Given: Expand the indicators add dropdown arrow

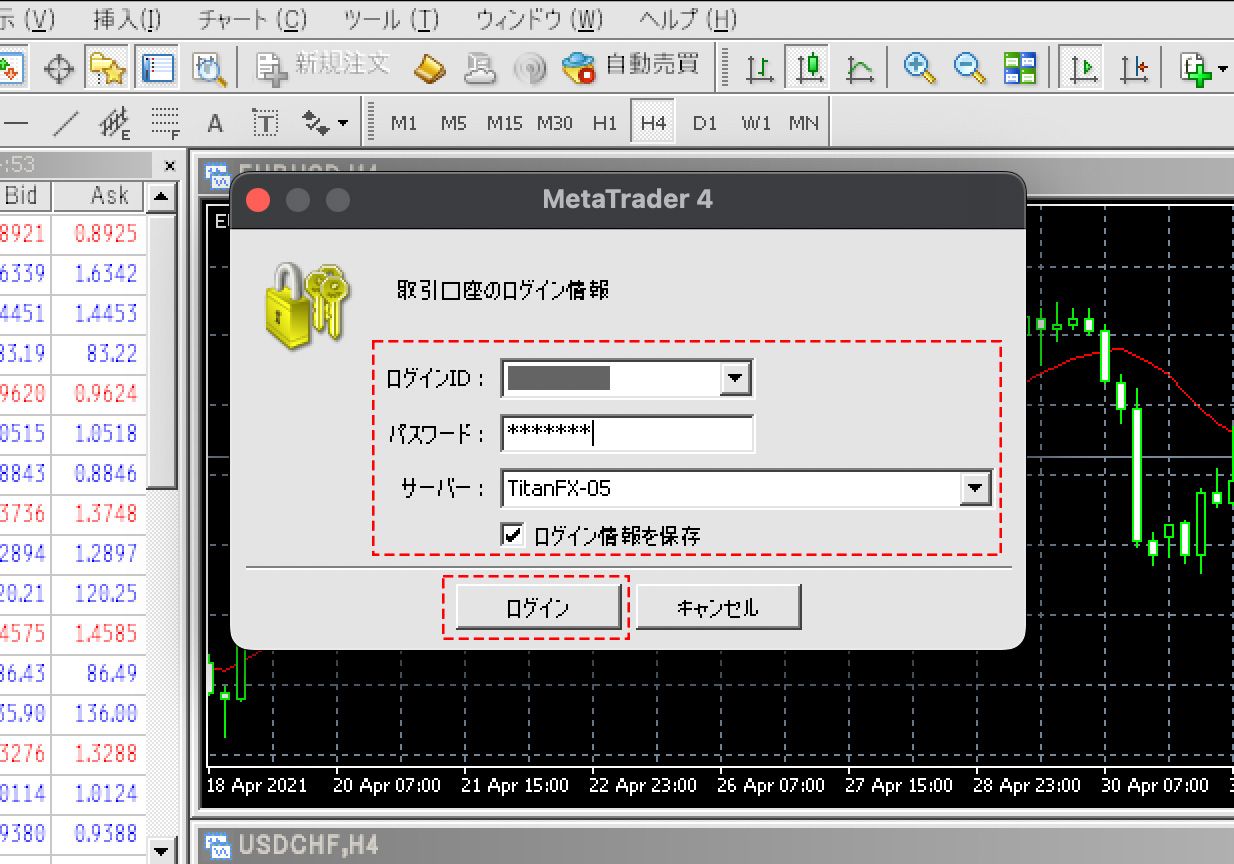Looking at the screenshot, I should 1222,68.
